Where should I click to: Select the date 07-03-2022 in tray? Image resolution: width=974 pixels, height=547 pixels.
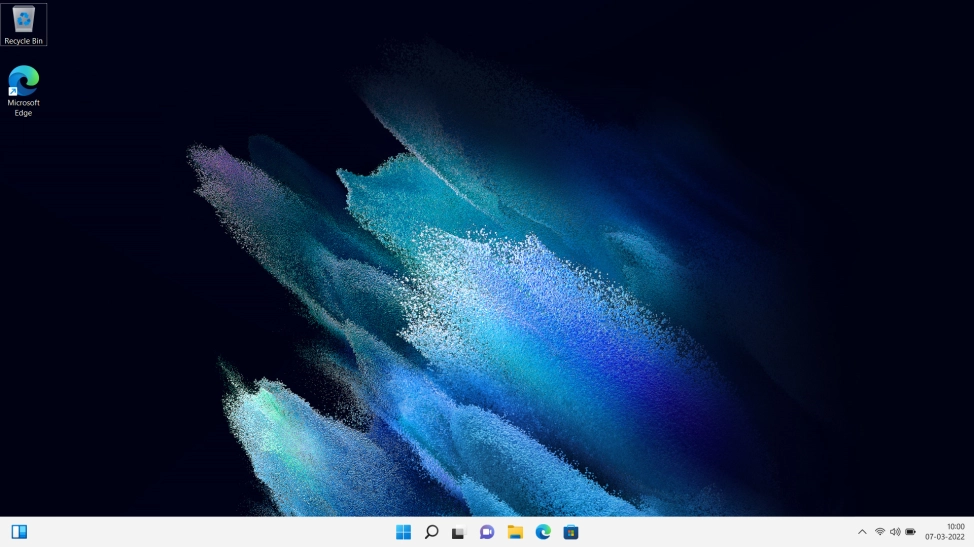tap(945, 537)
